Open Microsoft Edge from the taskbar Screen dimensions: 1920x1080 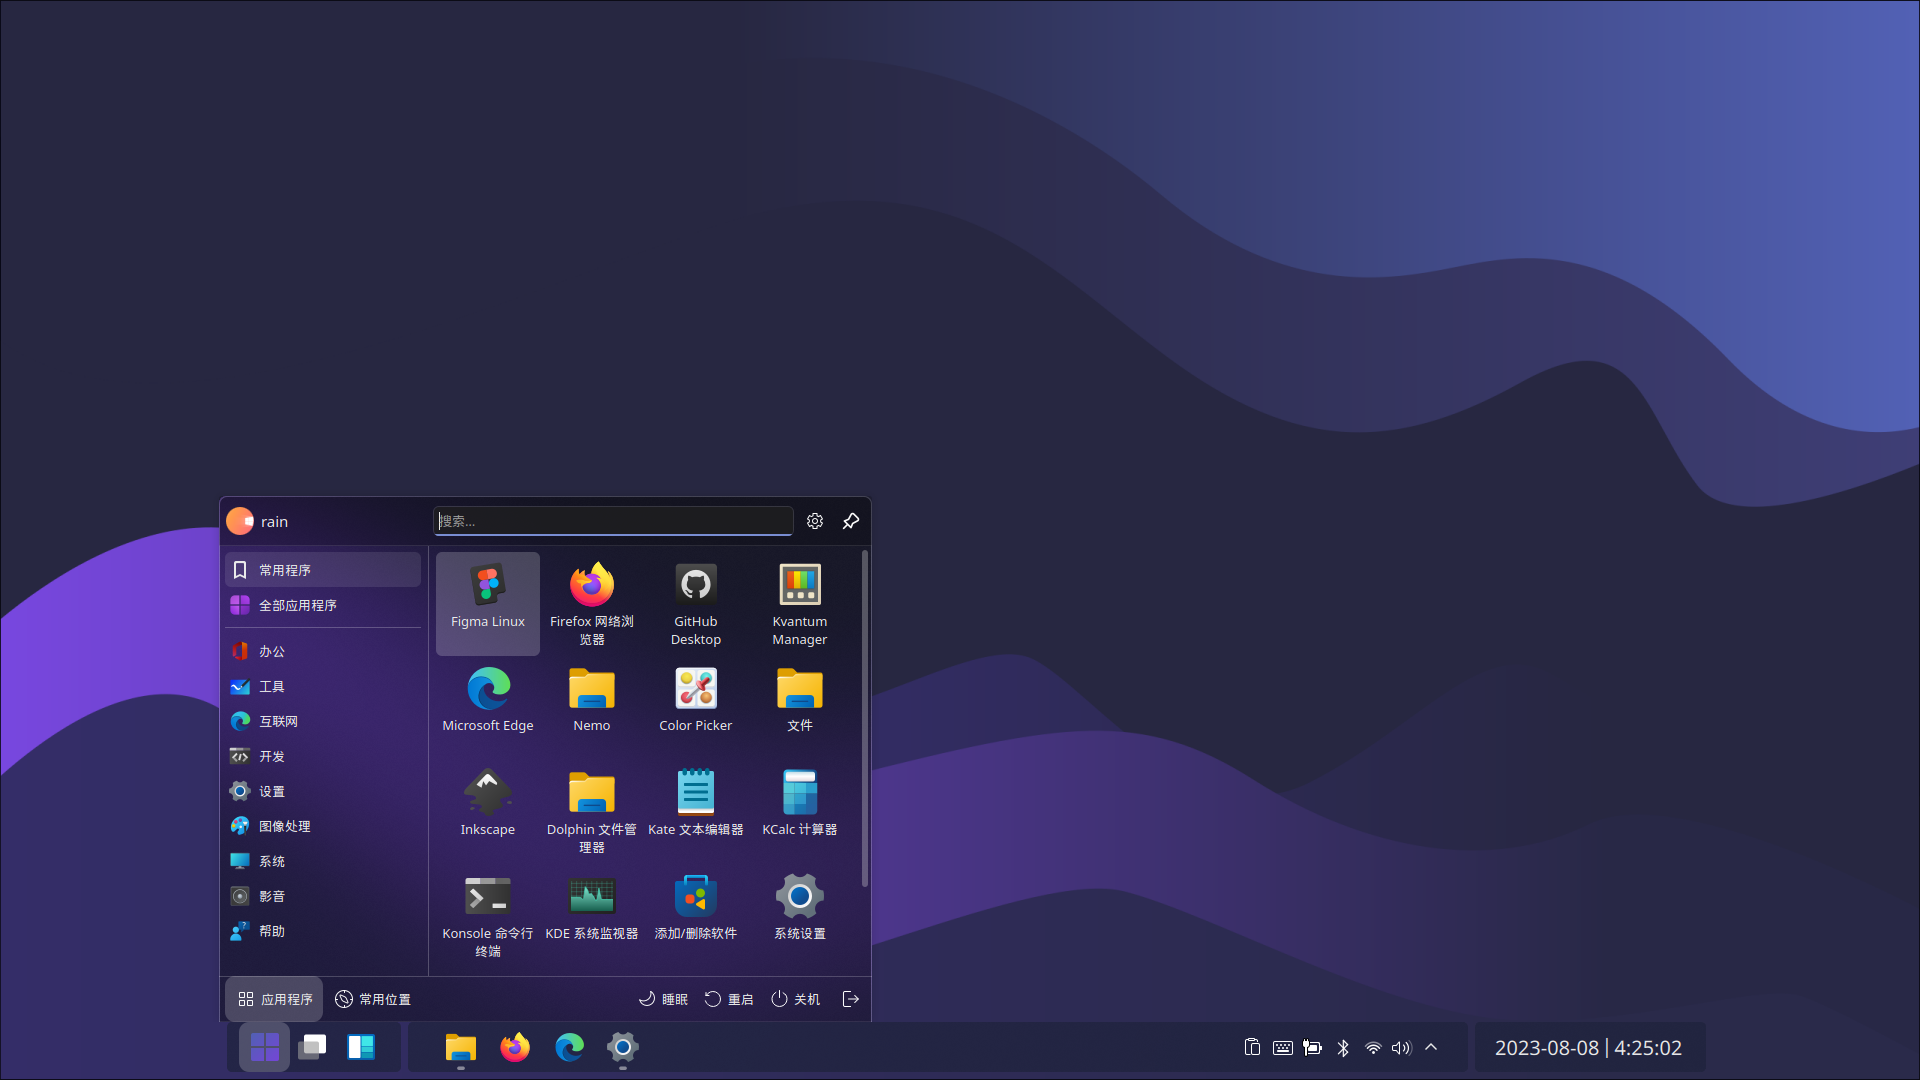click(x=569, y=1047)
